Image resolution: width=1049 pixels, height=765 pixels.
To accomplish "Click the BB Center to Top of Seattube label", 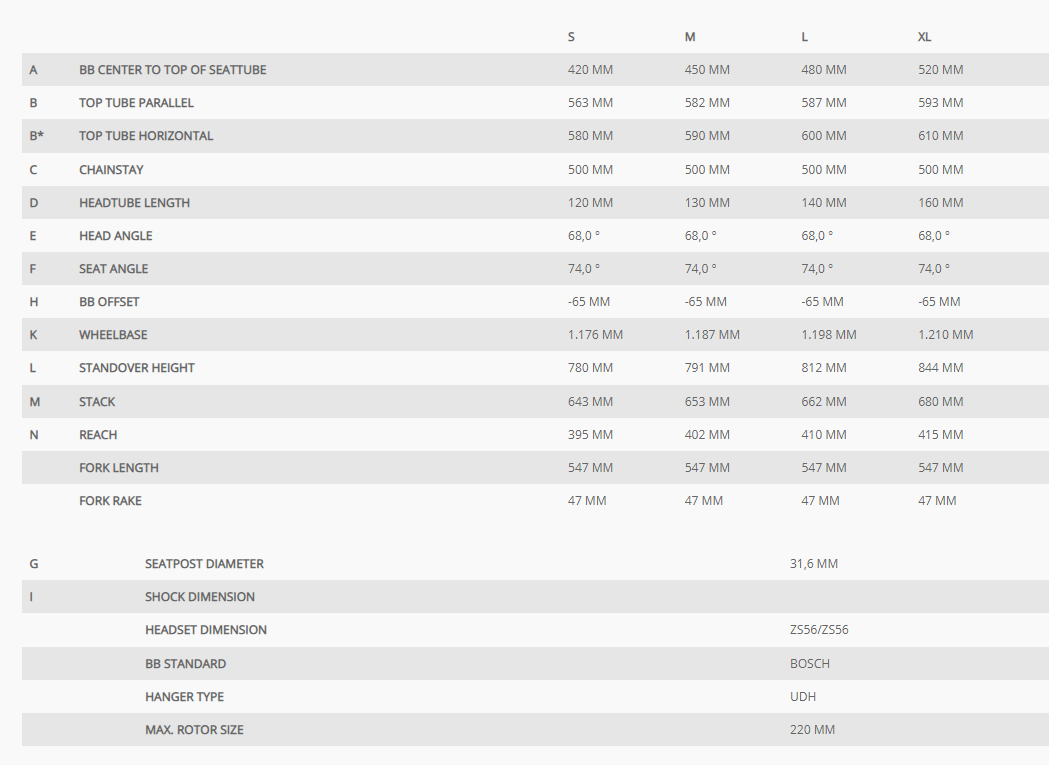I will (173, 70).
